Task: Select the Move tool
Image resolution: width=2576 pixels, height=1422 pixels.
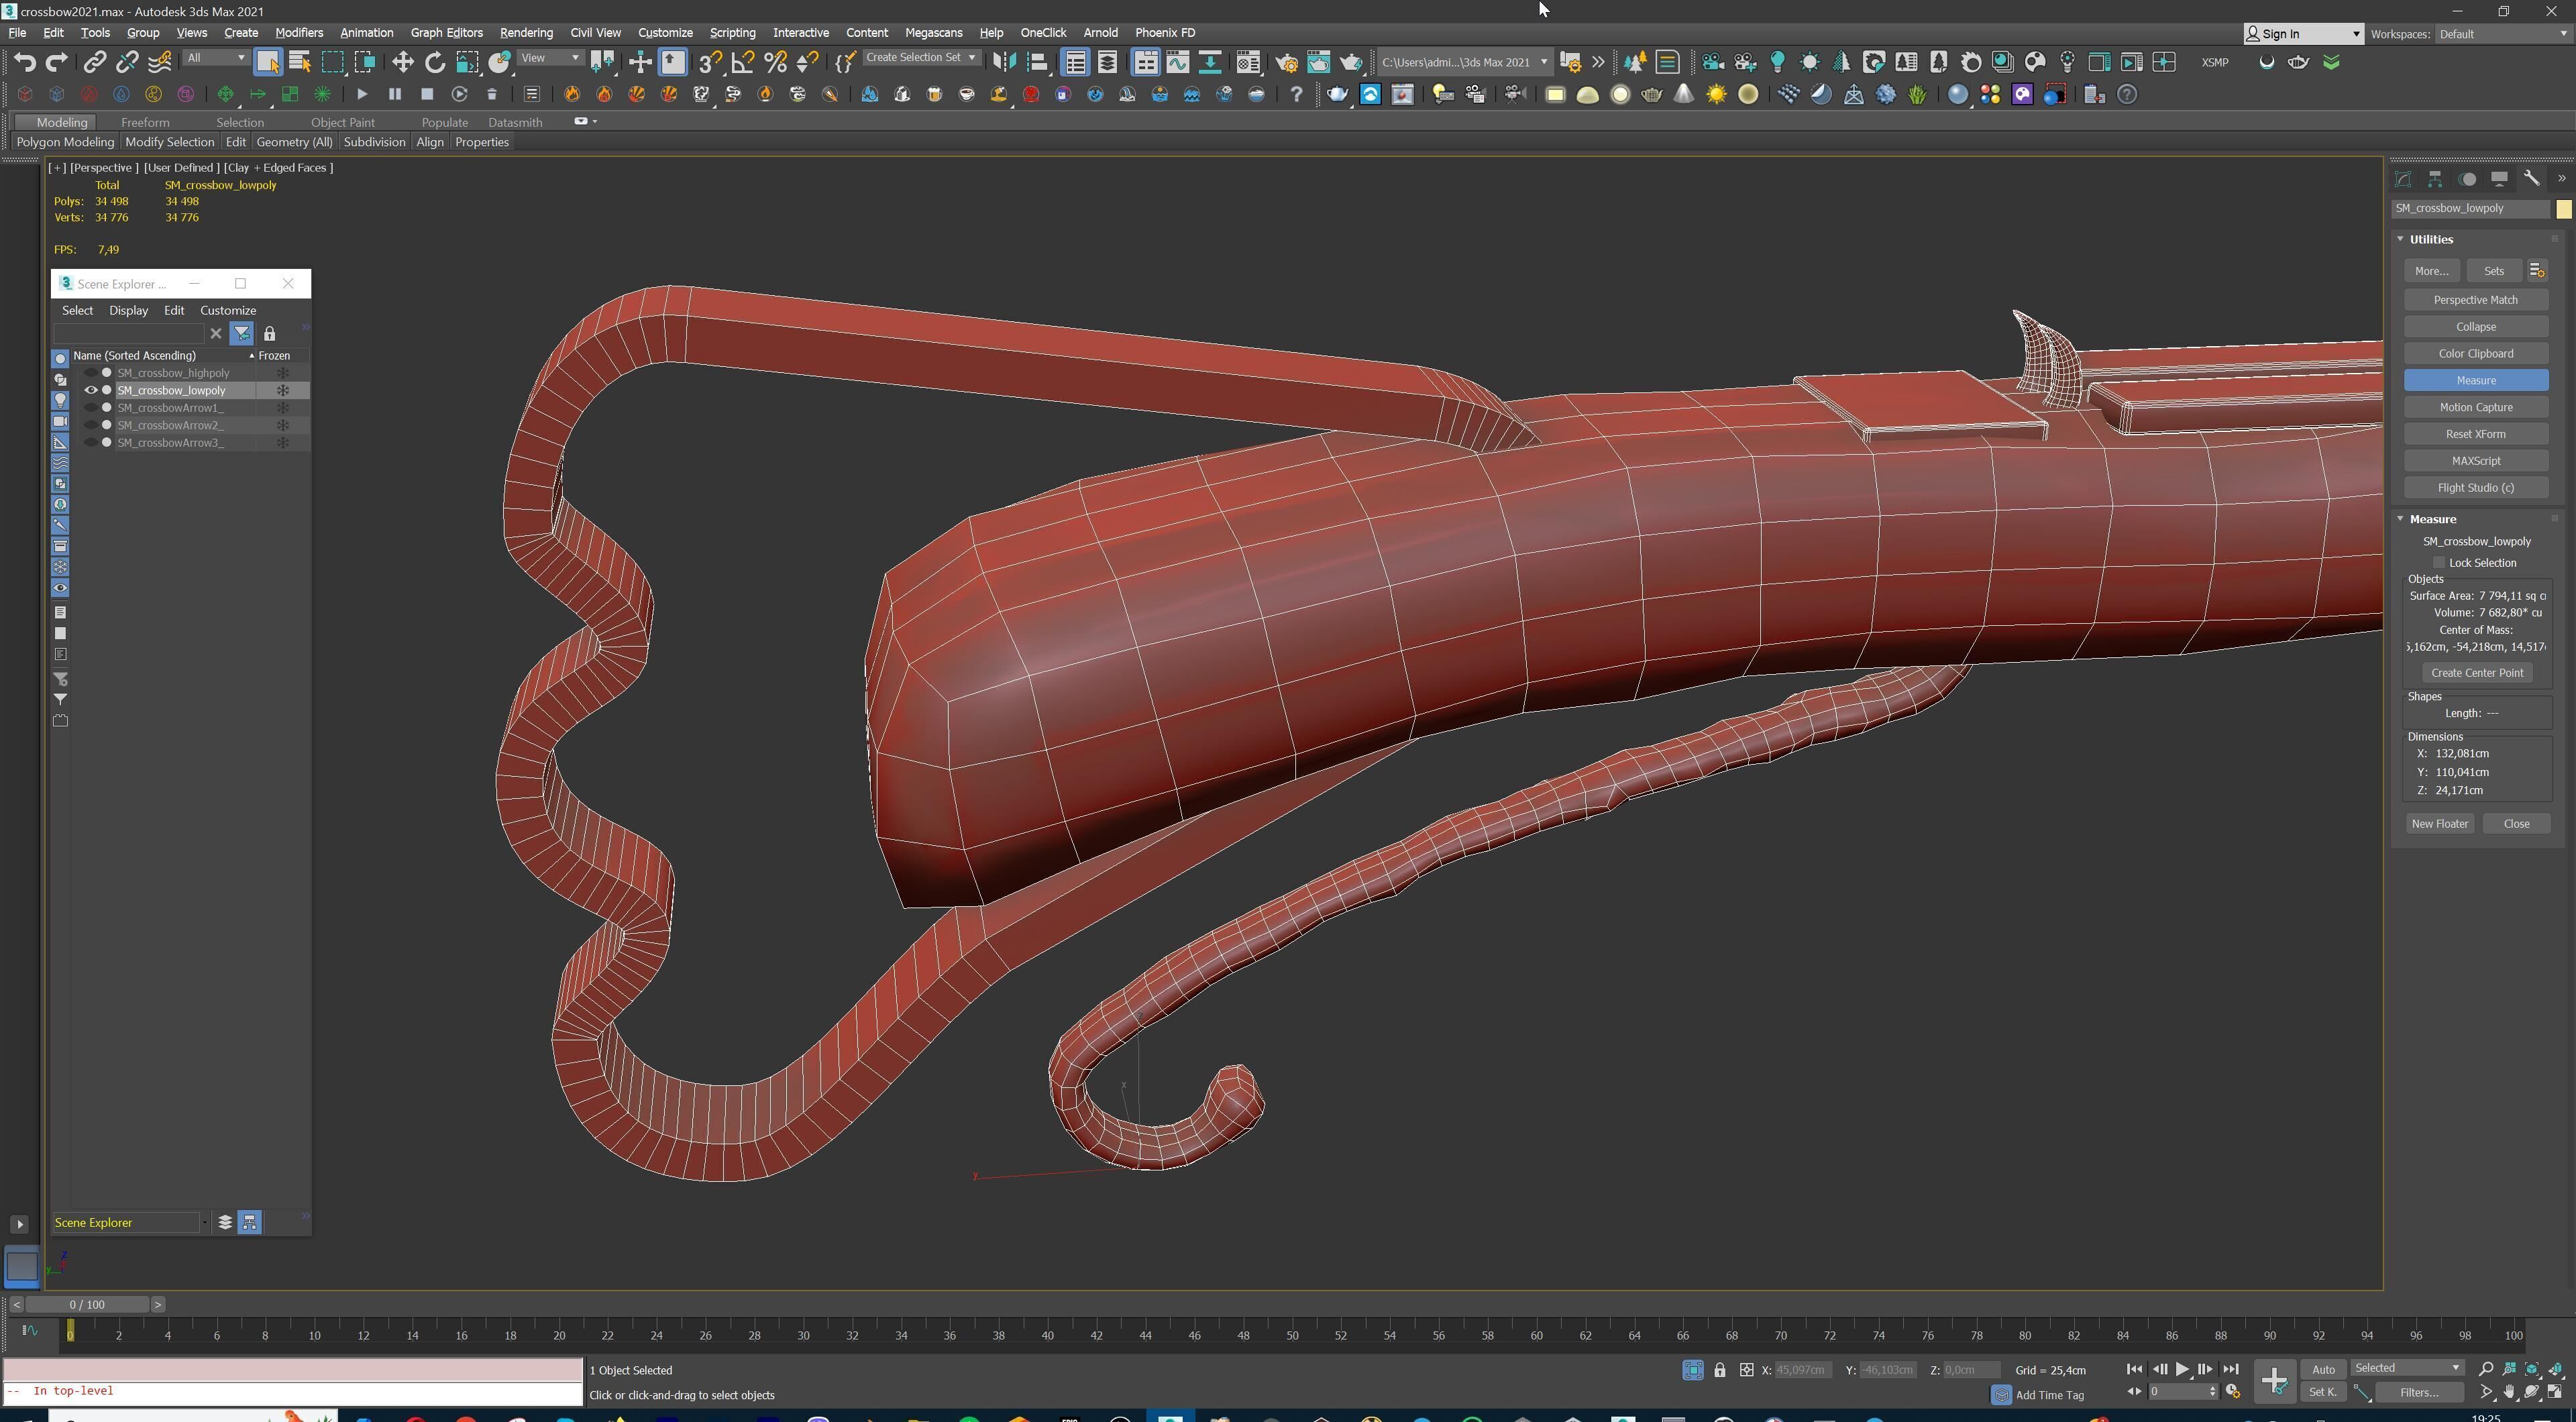Action: pos(402,62)
